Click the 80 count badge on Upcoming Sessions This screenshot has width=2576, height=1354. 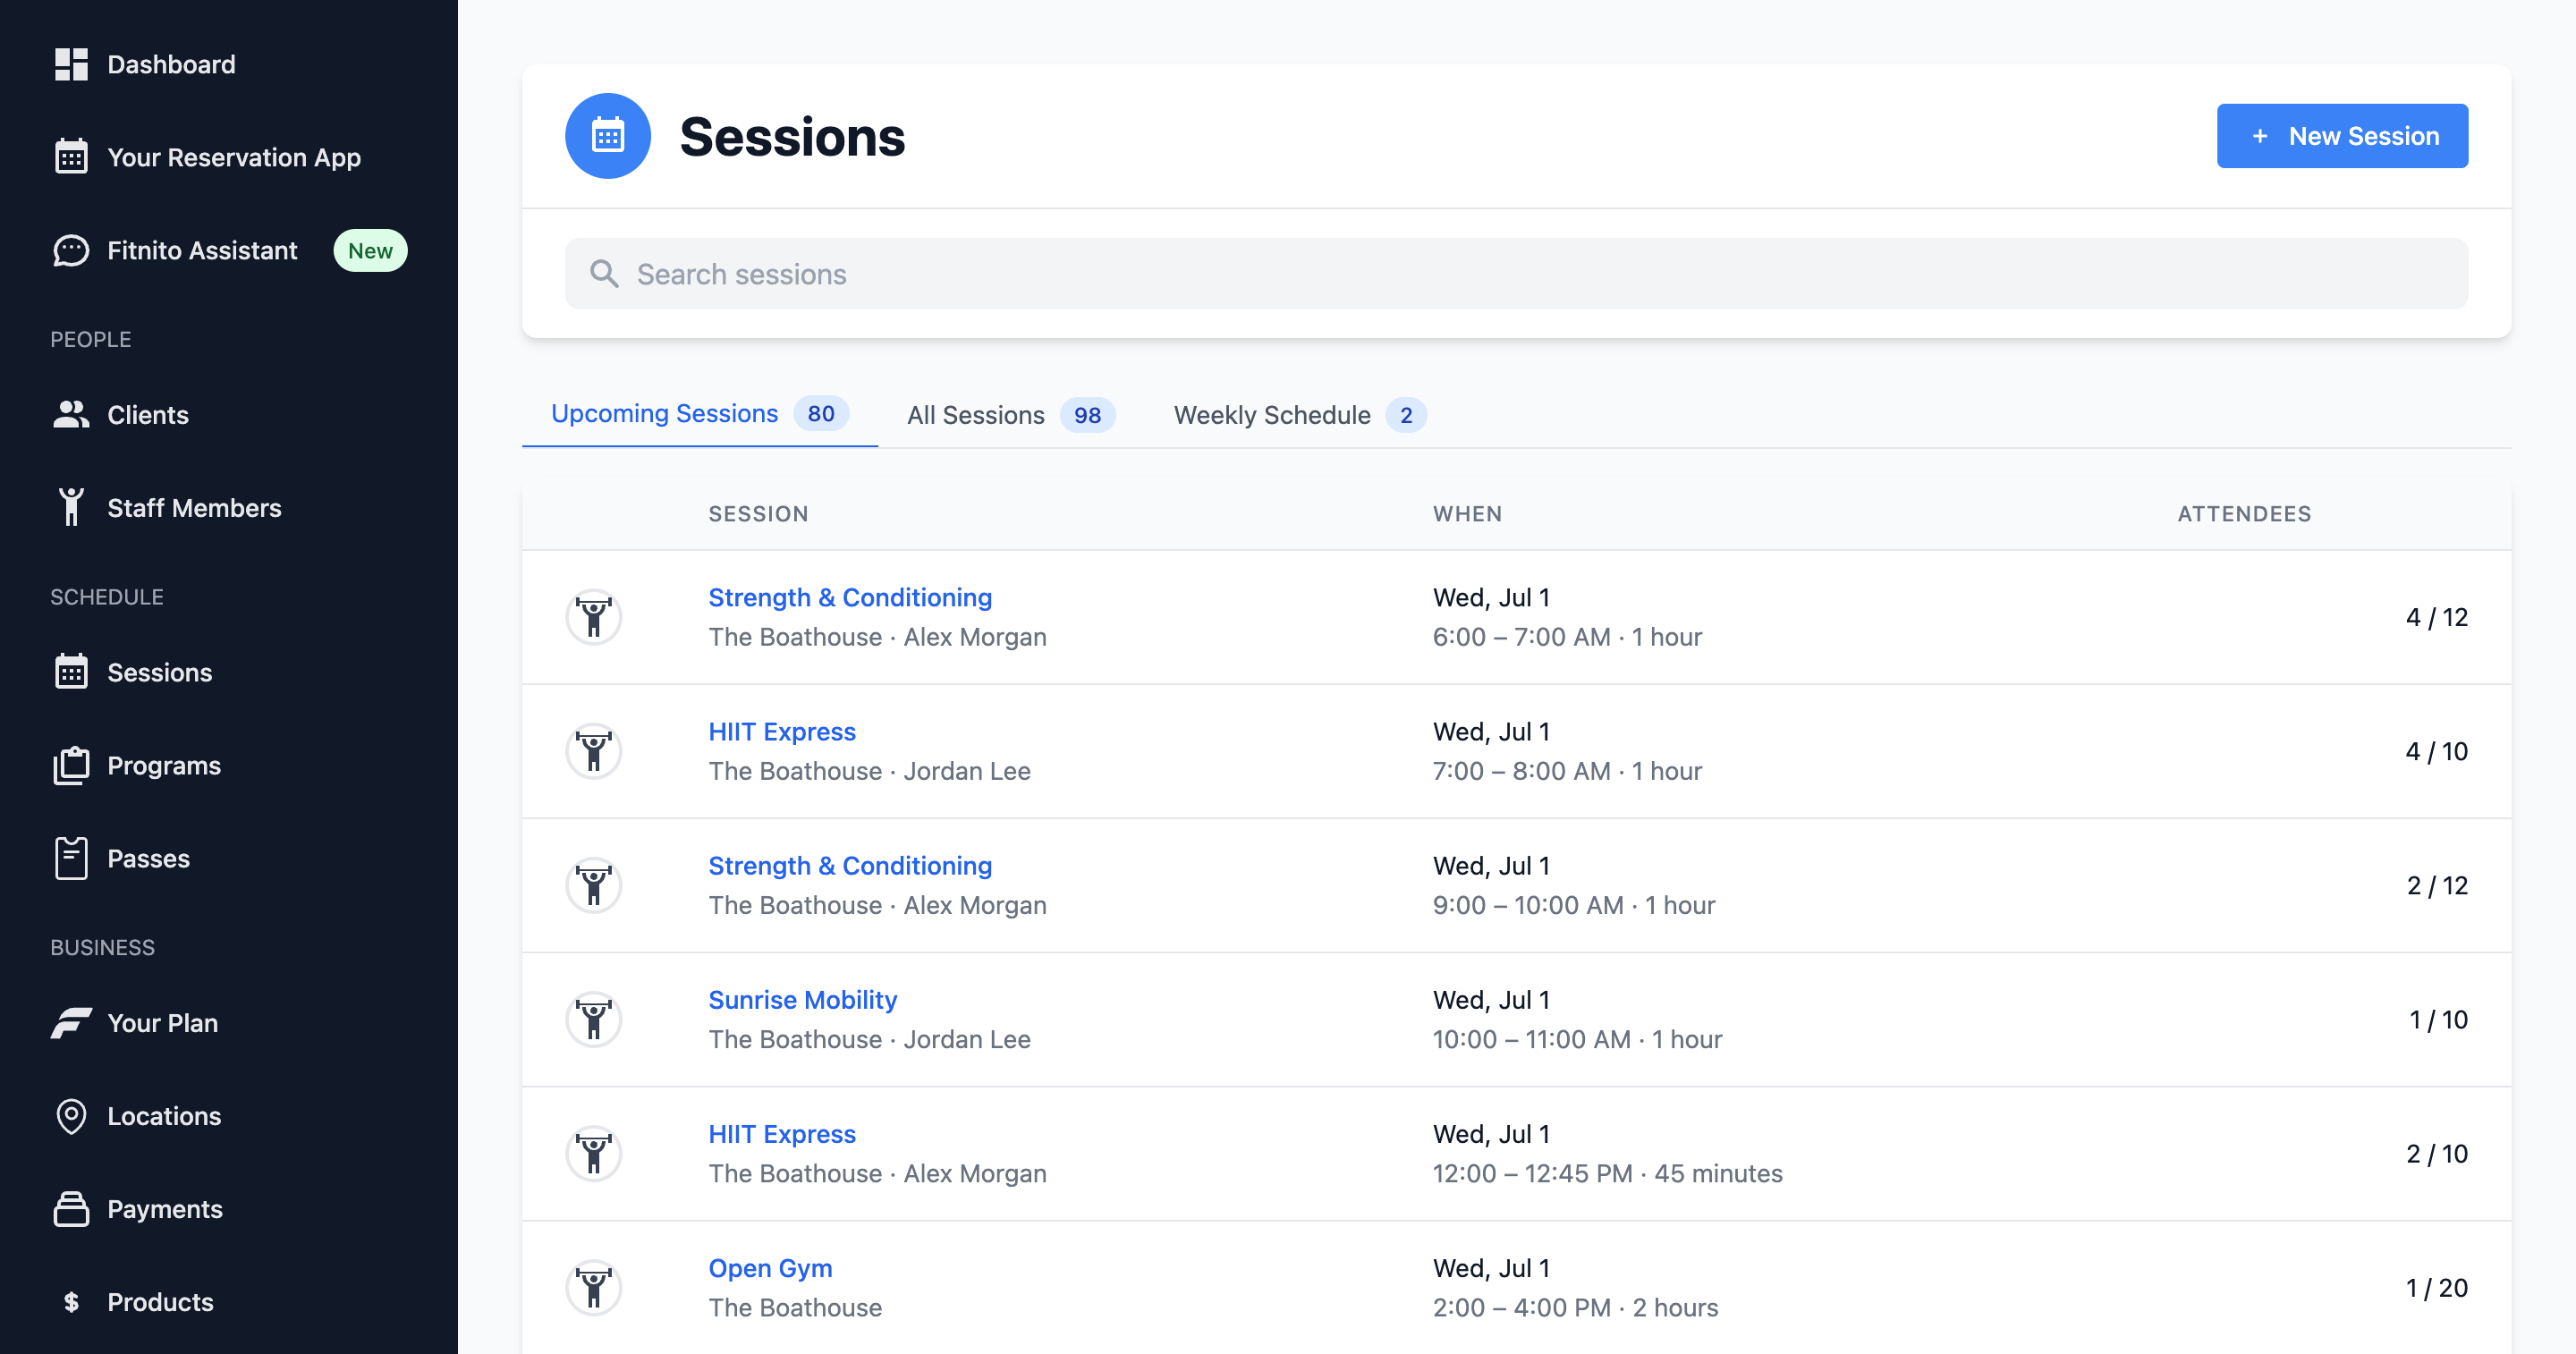pyautogui.click(x=821, y=413)
